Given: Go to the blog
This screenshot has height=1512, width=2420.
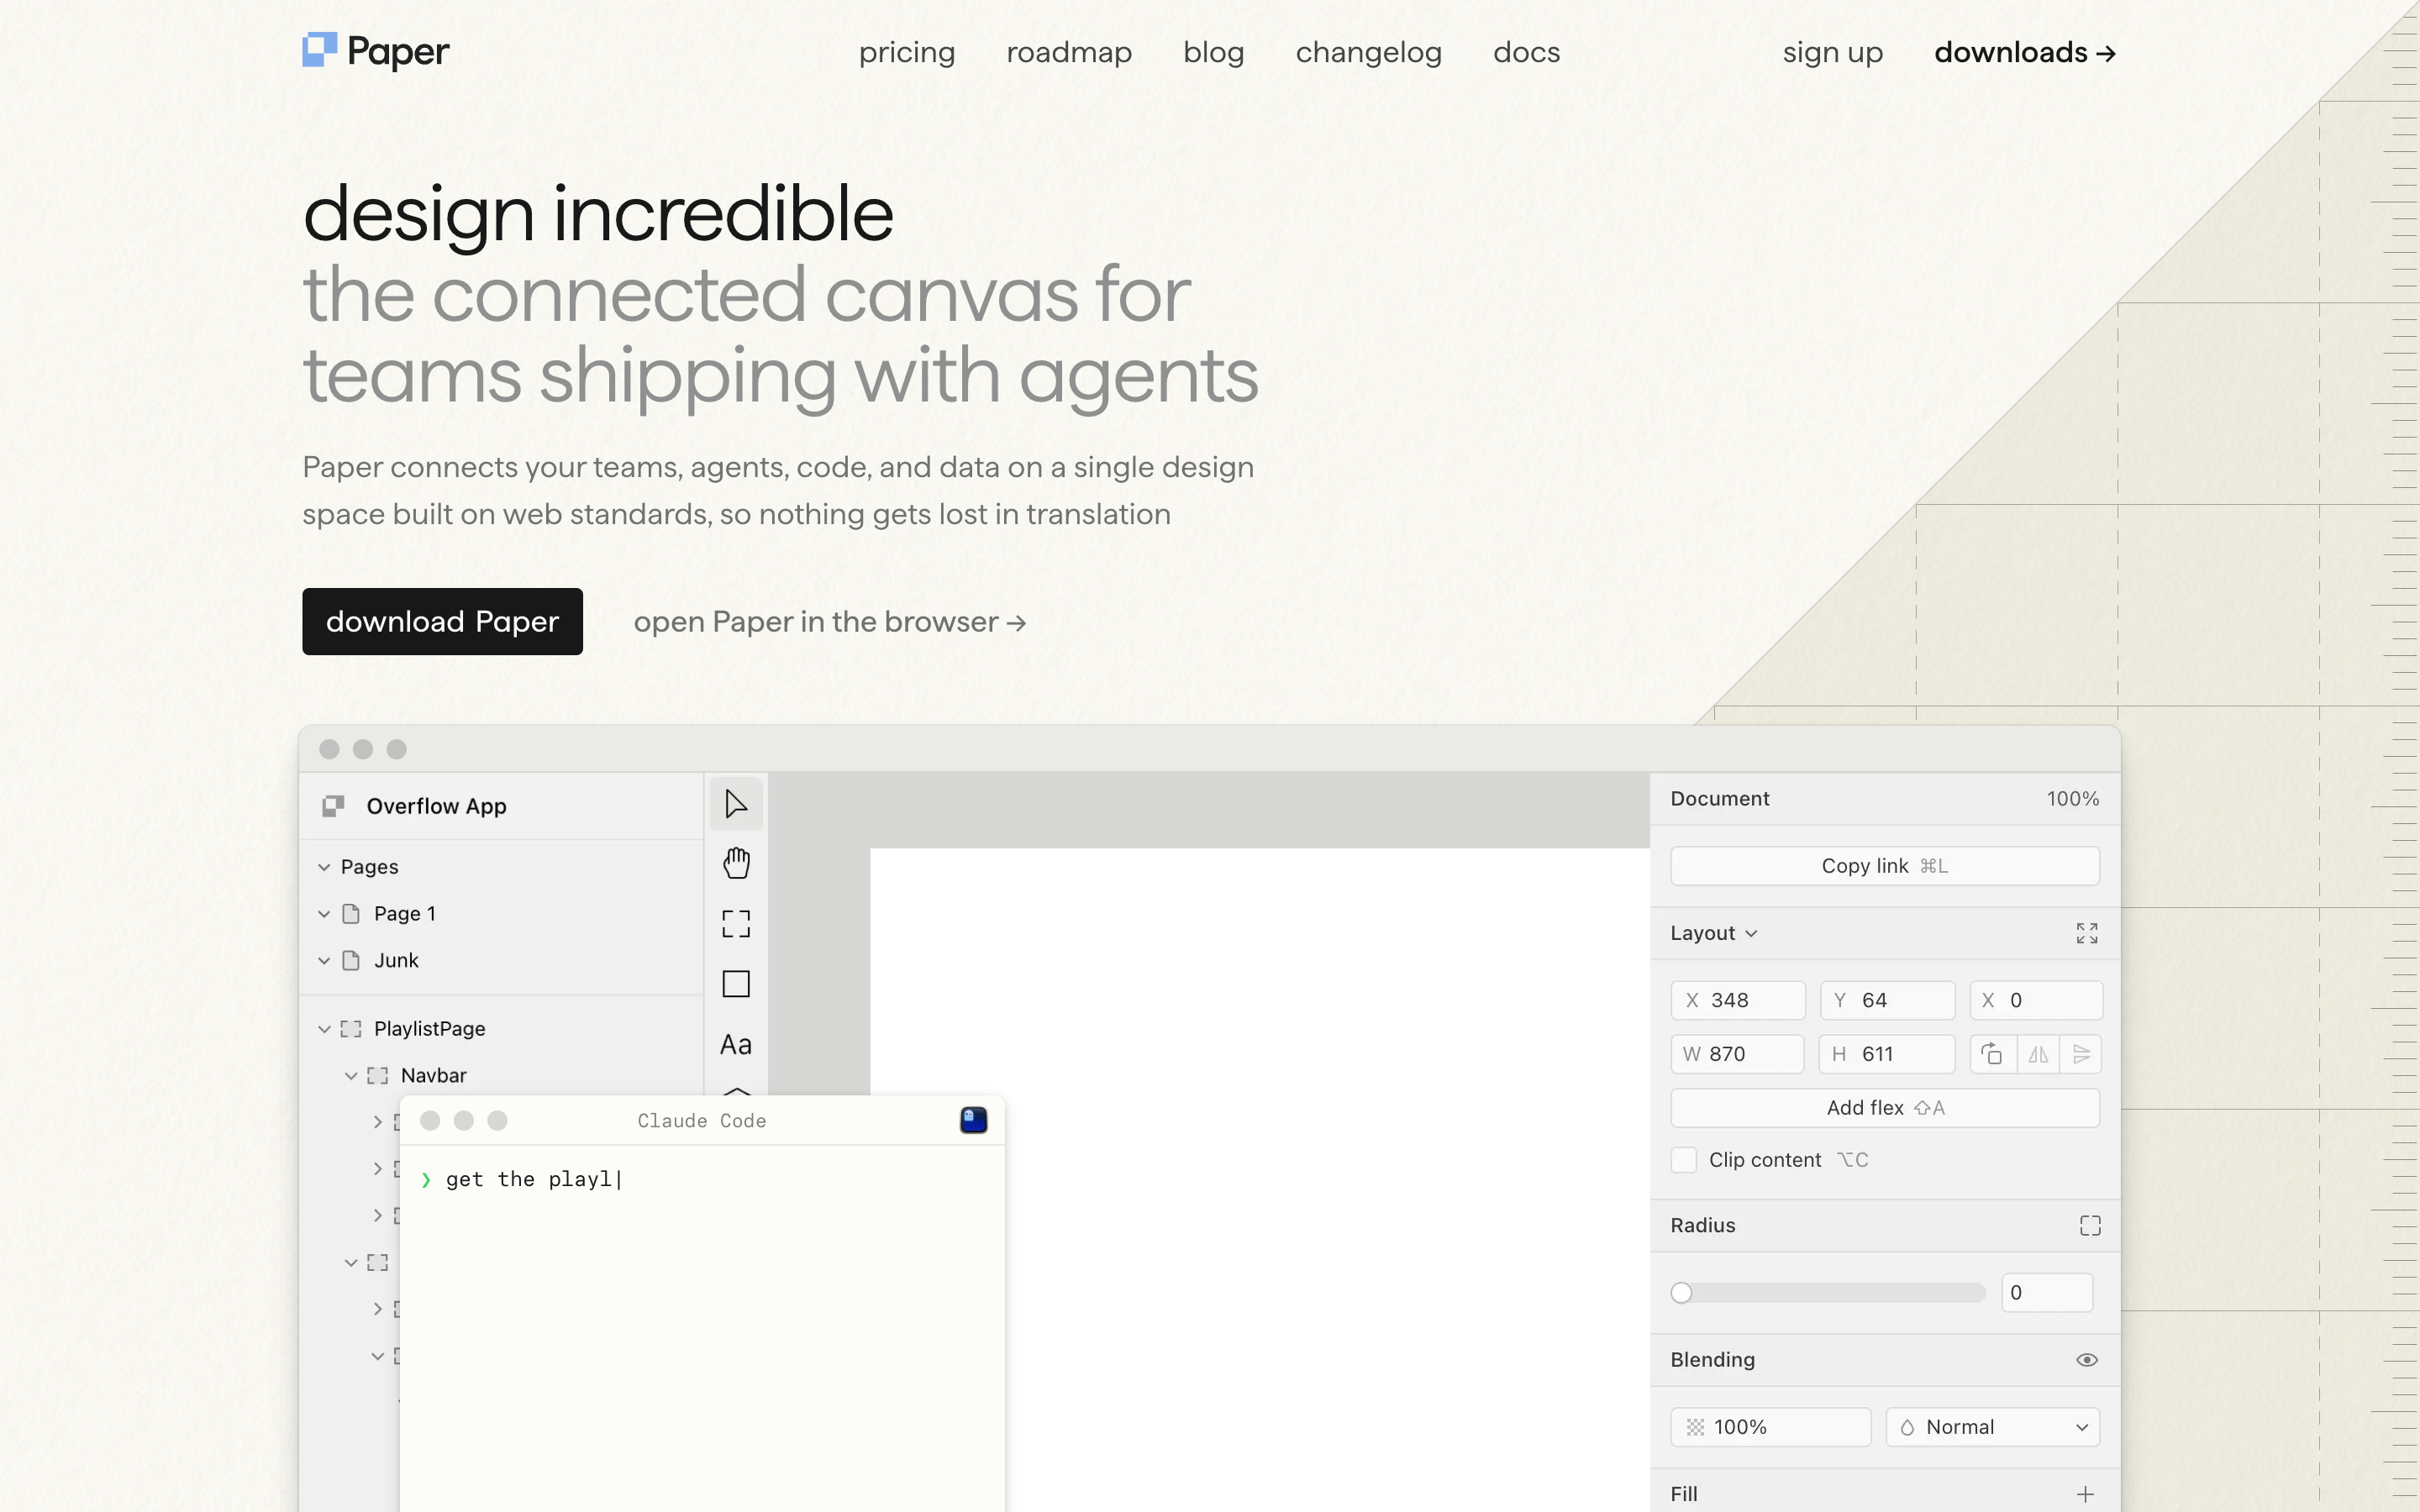Looking at the screenshot, I should [1214, 52].
